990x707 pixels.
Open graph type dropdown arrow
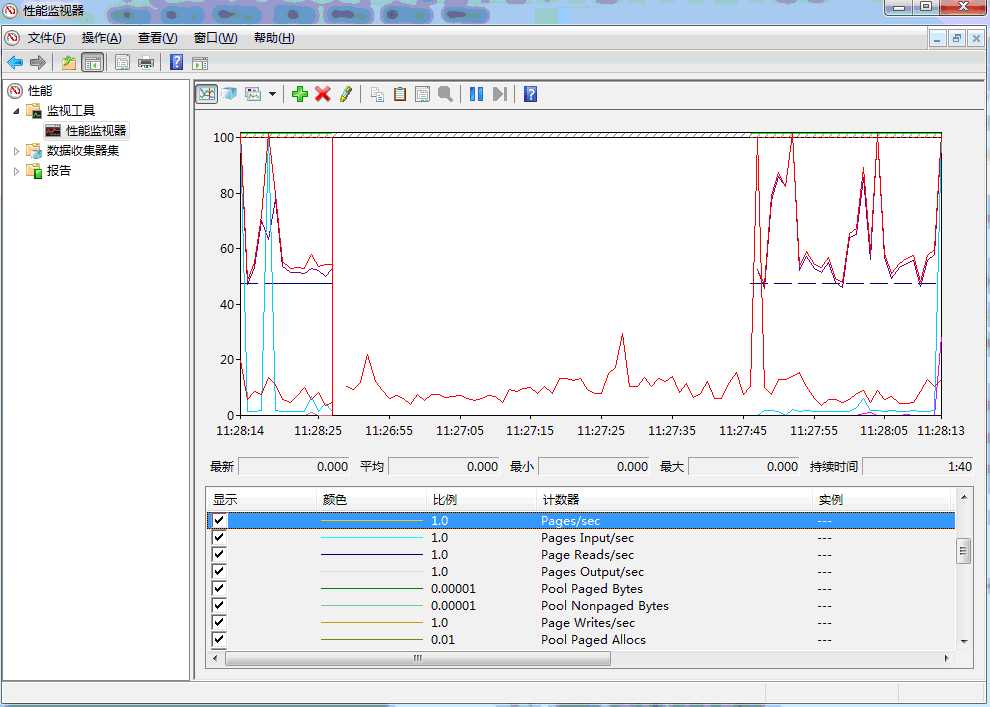272,95
